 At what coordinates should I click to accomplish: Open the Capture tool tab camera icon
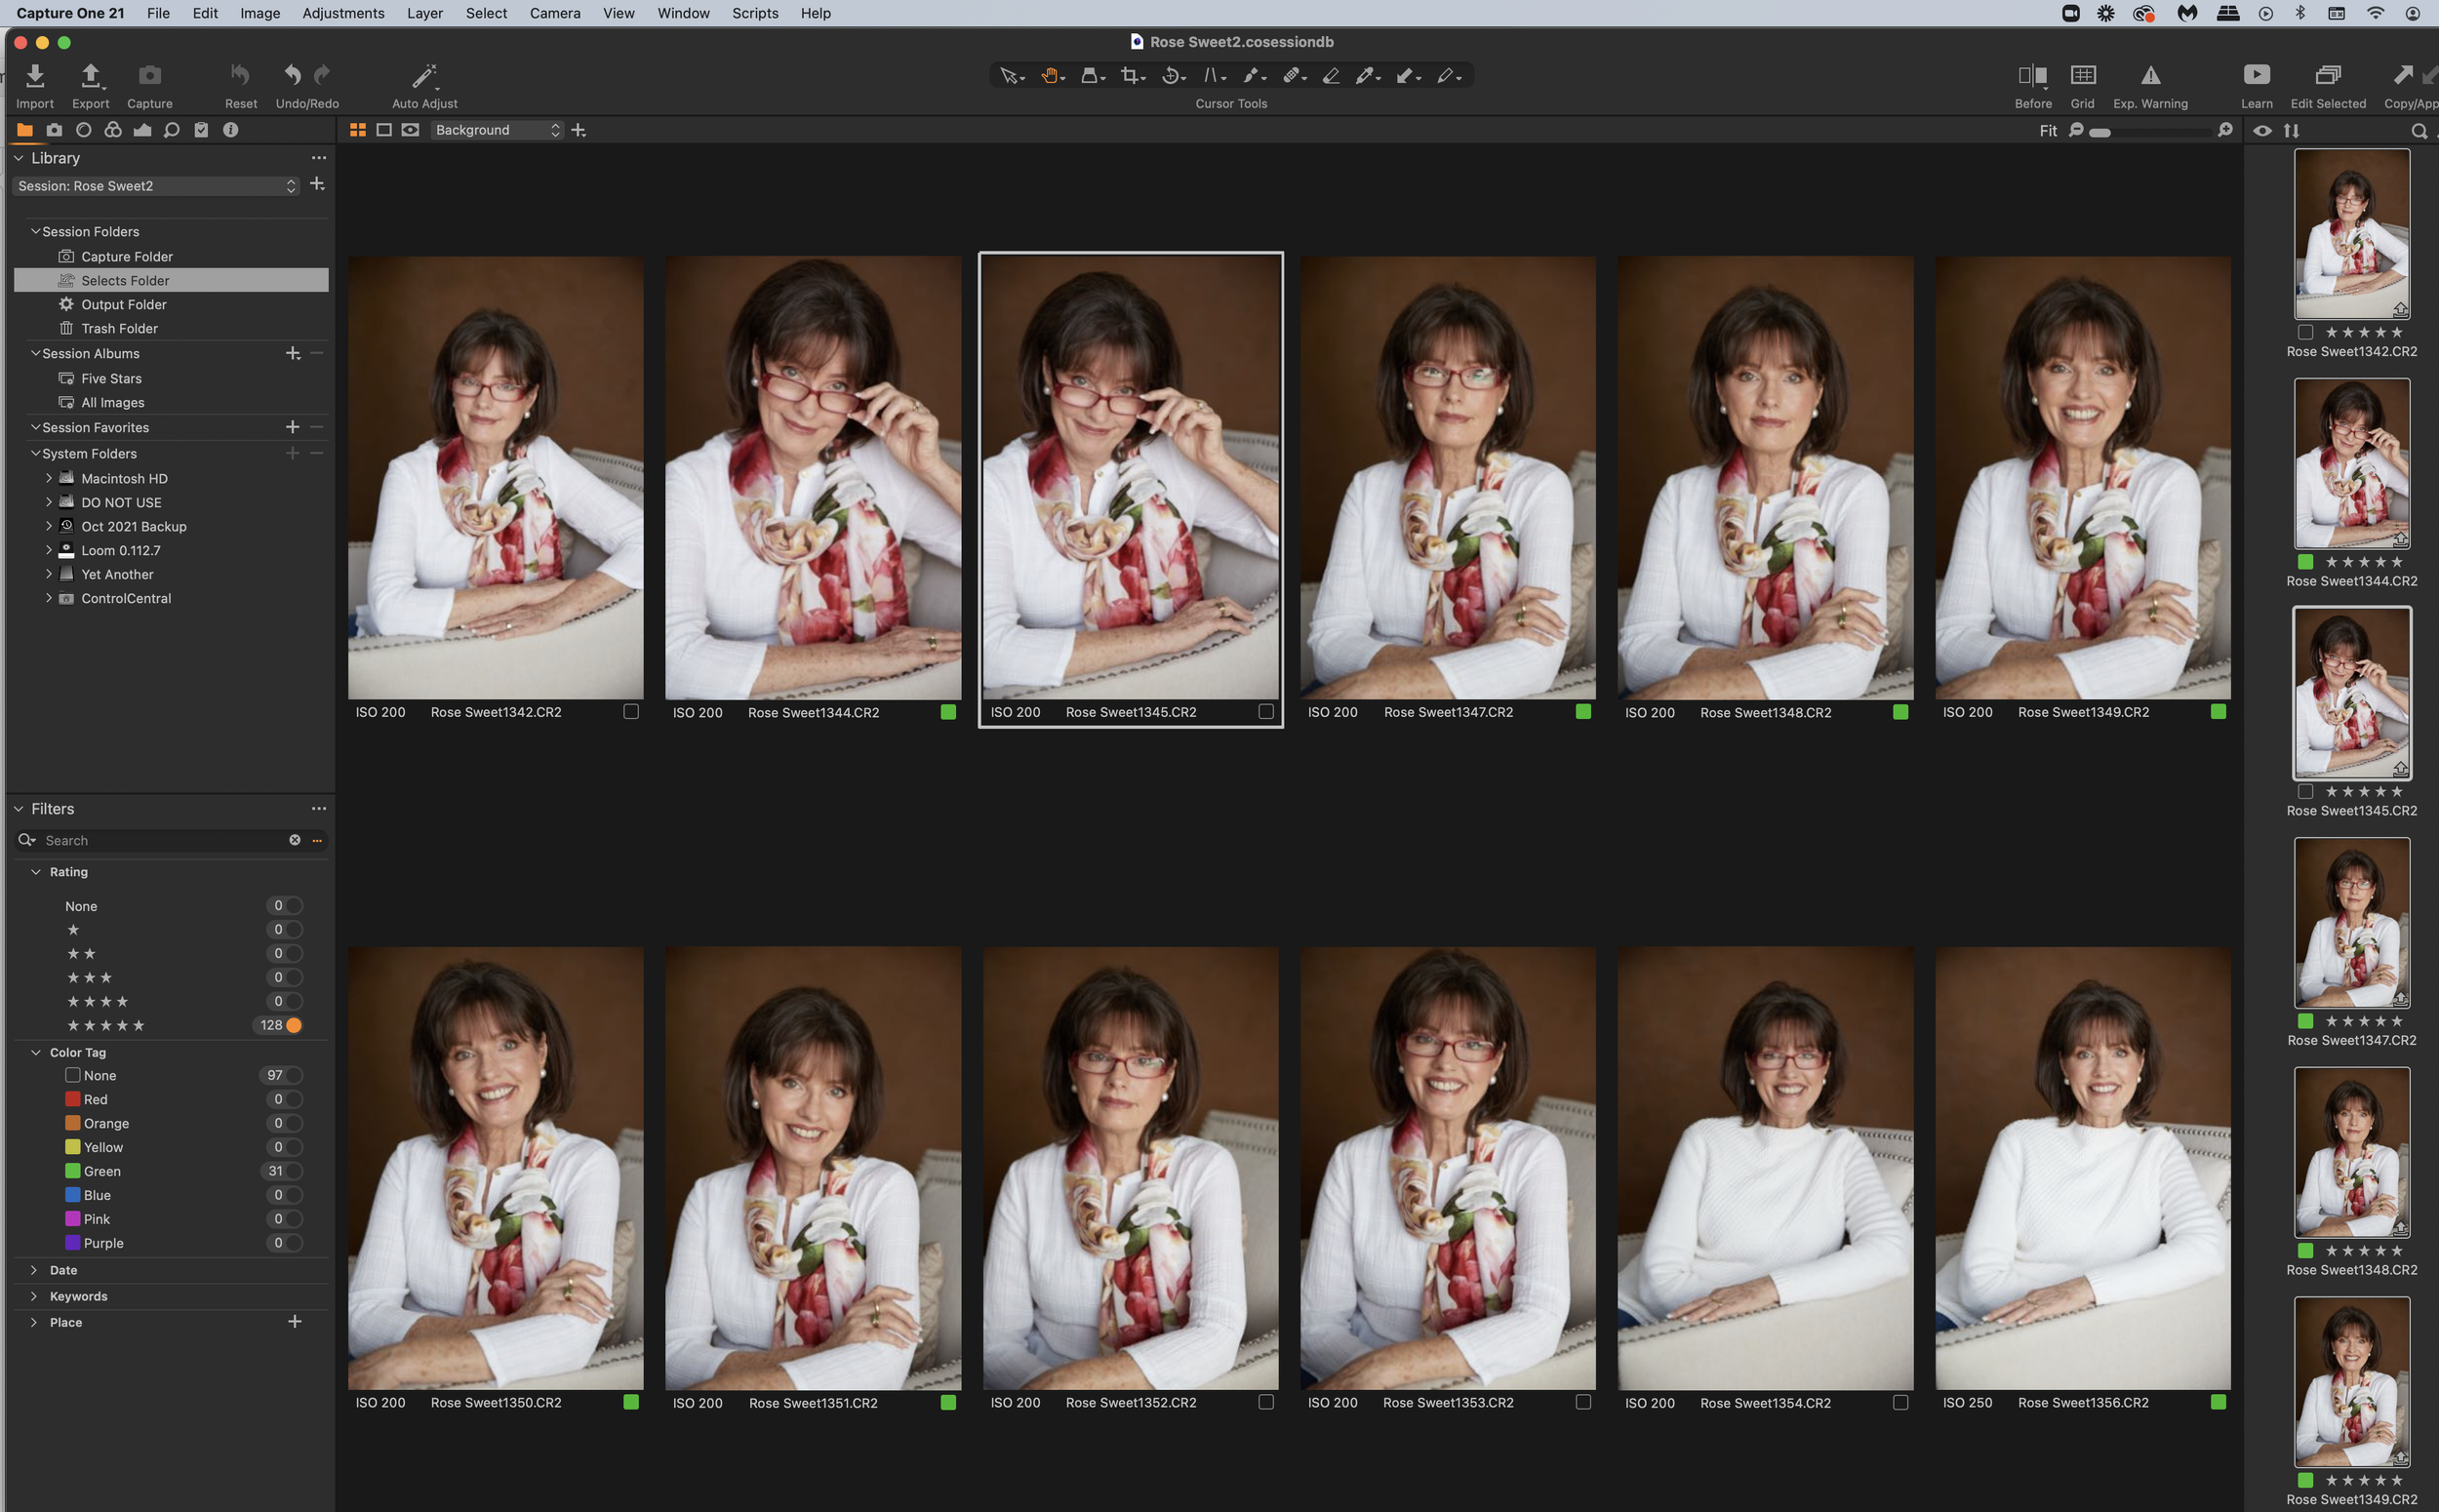(x=55, y=129)
